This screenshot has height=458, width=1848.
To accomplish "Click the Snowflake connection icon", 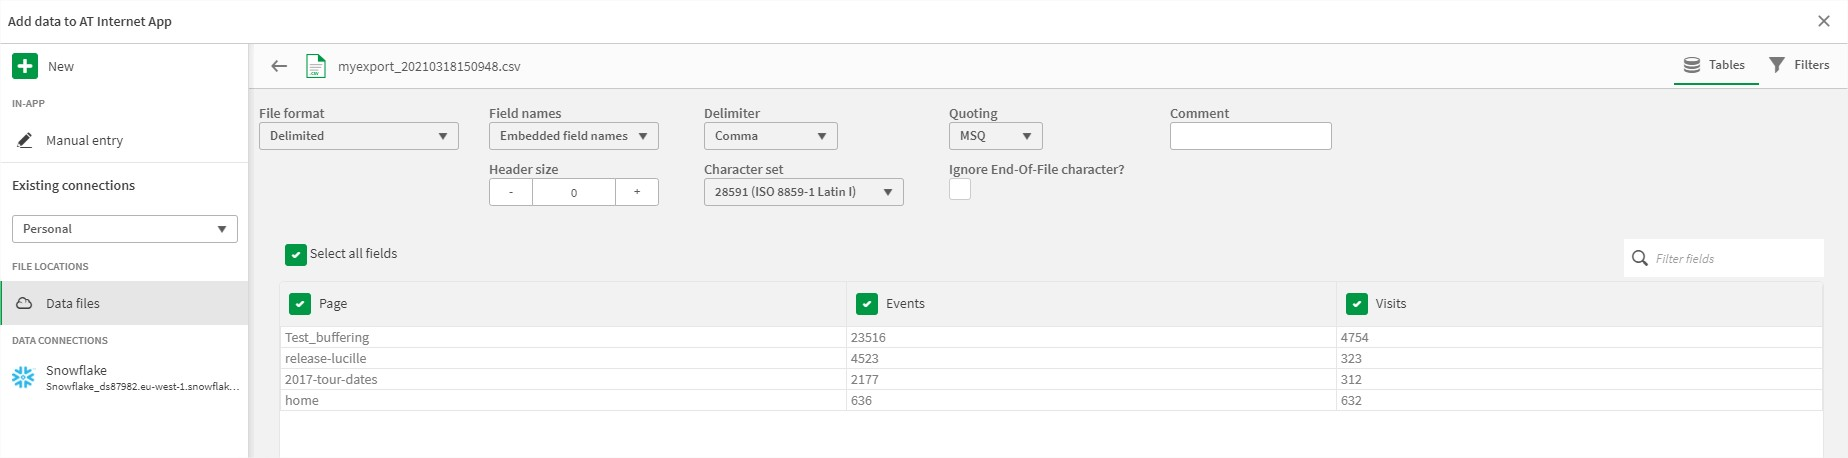I will click(23, 377).
